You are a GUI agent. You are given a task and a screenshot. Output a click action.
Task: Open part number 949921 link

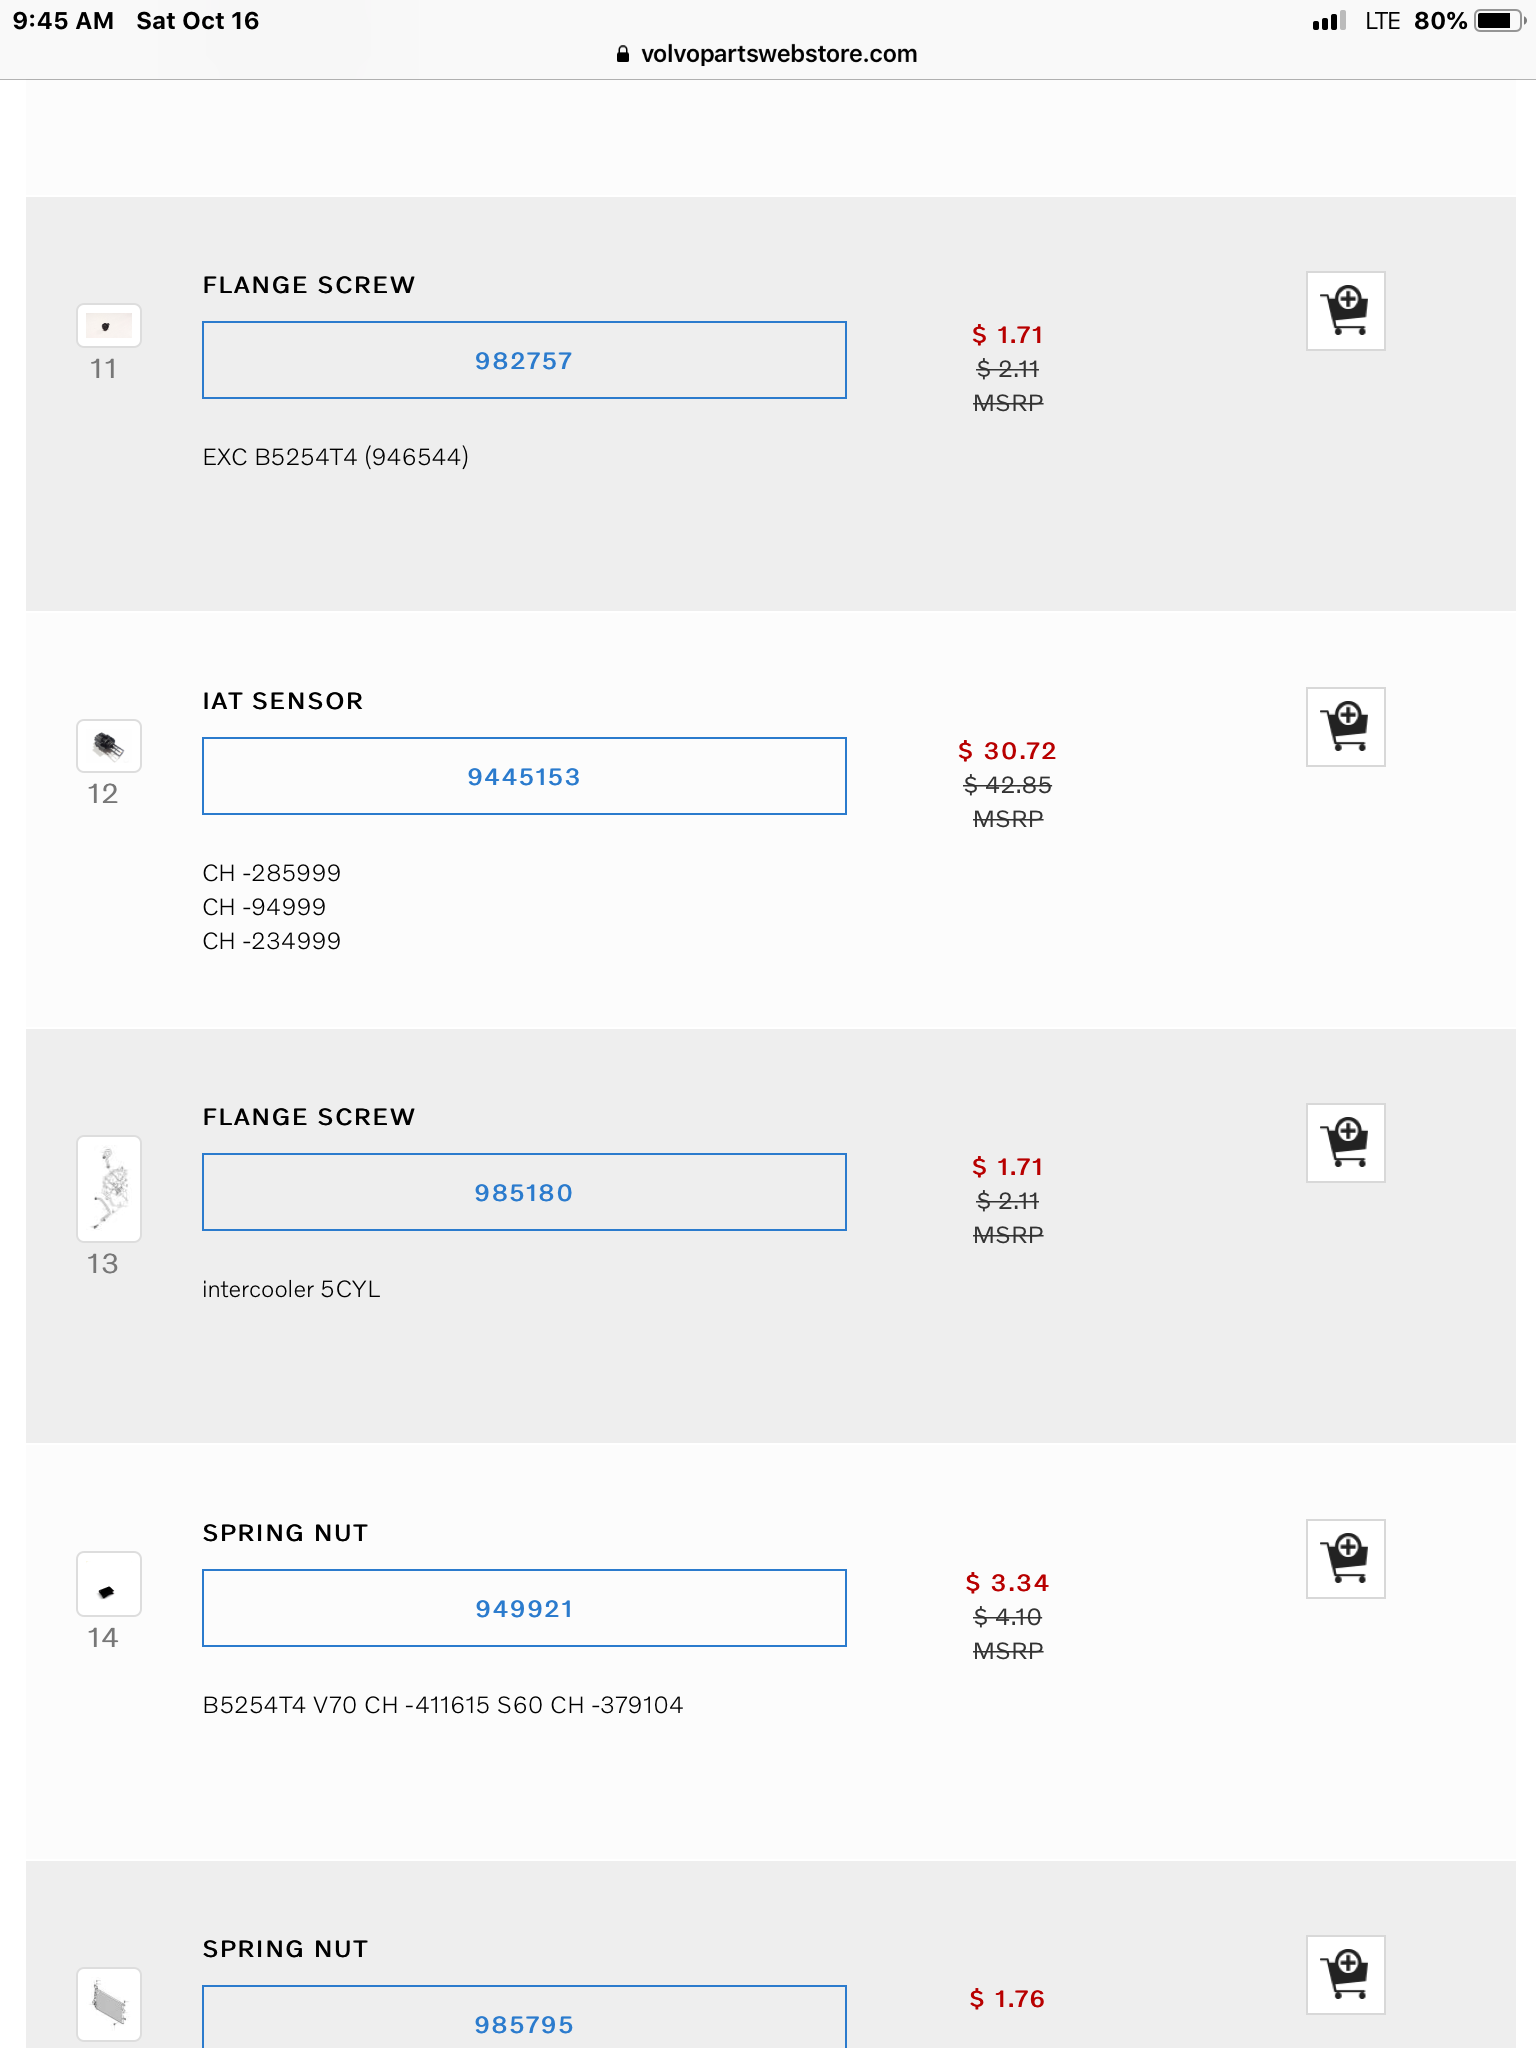(x=524, y=1608)
